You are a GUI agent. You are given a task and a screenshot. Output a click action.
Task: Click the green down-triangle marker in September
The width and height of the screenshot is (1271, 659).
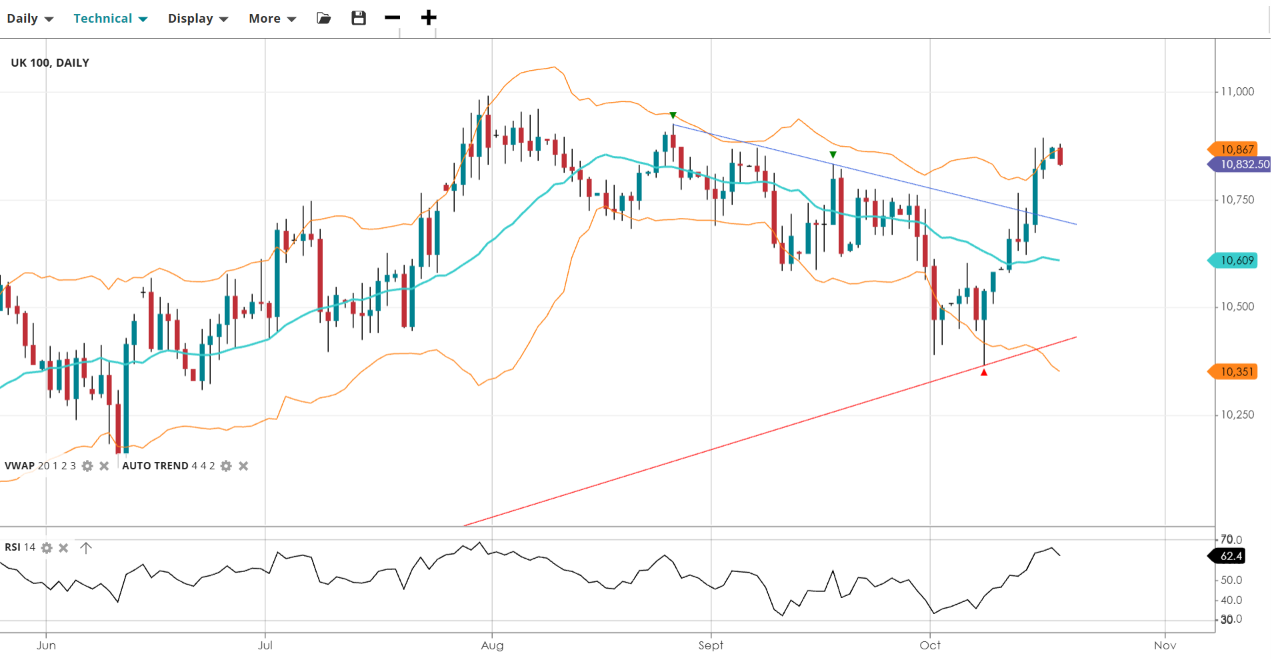coord(833,154)
